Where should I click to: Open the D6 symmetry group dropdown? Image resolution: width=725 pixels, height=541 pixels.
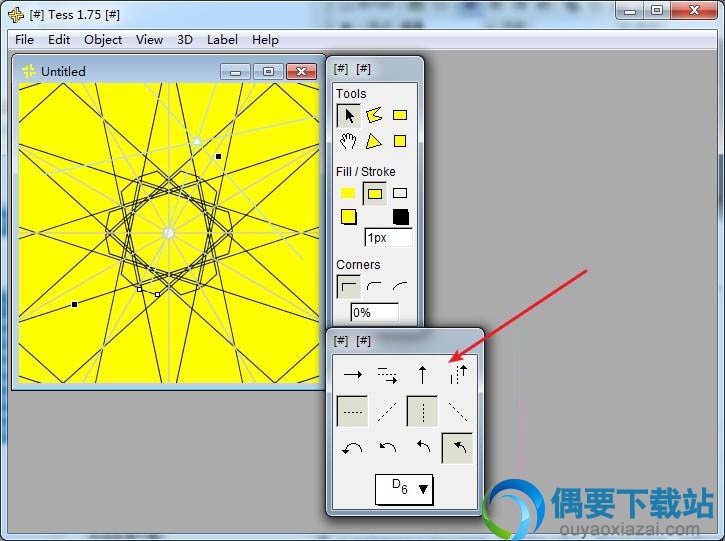point(404,489)
